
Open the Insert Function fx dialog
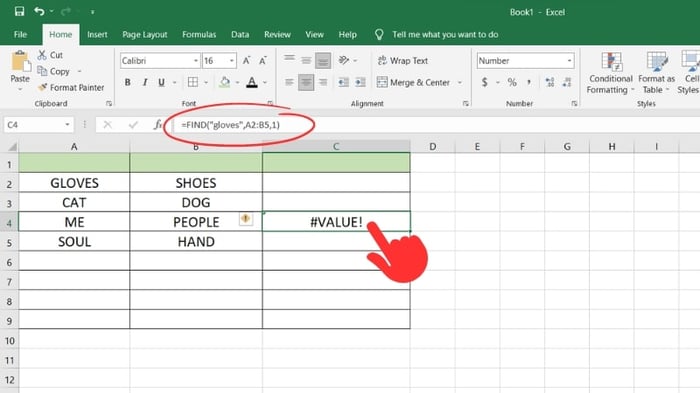[158, 125]
